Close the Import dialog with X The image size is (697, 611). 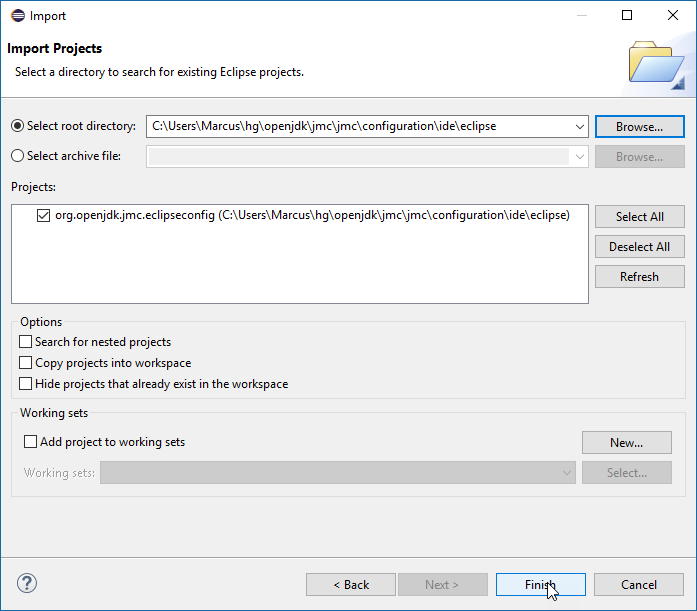click(x=673, y=15)
